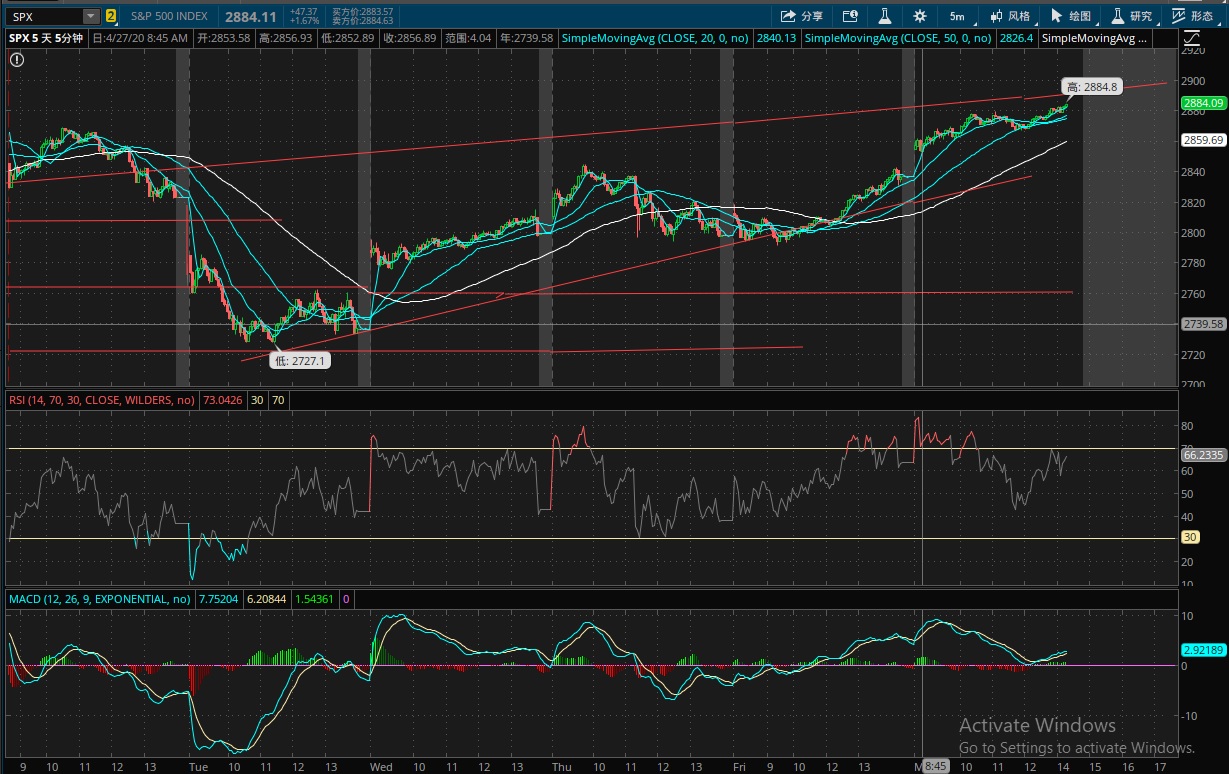Click the high 2884.8 price bubble
The image size is (1229, 774).
[1092, 87]
